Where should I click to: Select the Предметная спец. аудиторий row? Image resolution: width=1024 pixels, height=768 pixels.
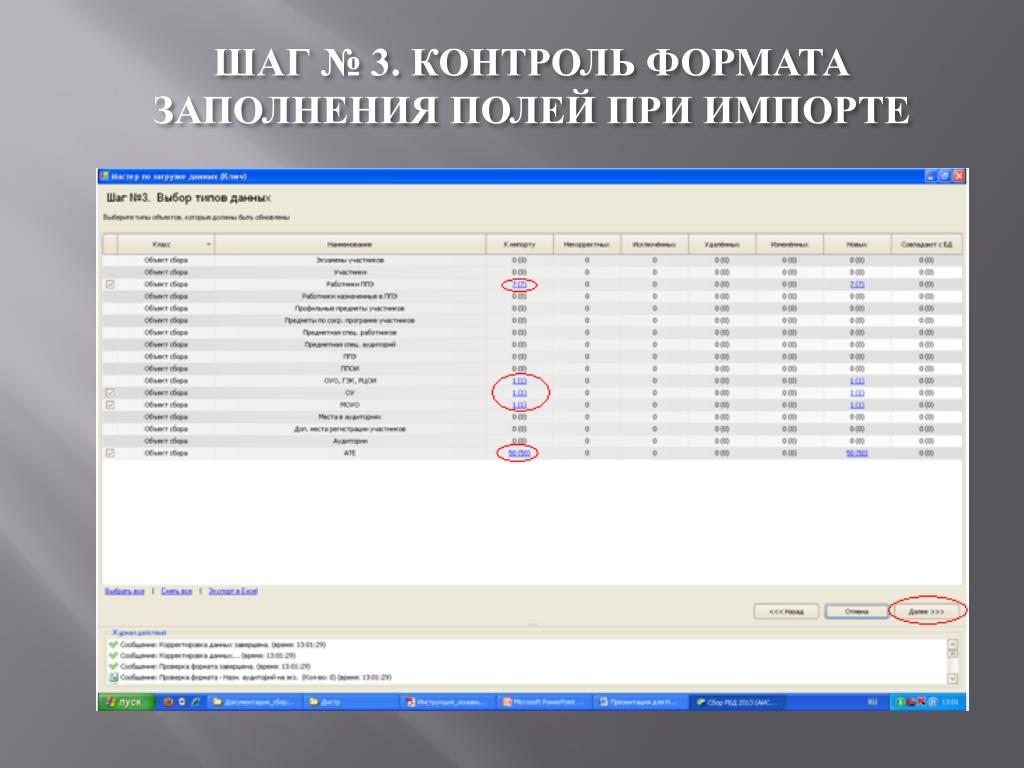[350, 345]
